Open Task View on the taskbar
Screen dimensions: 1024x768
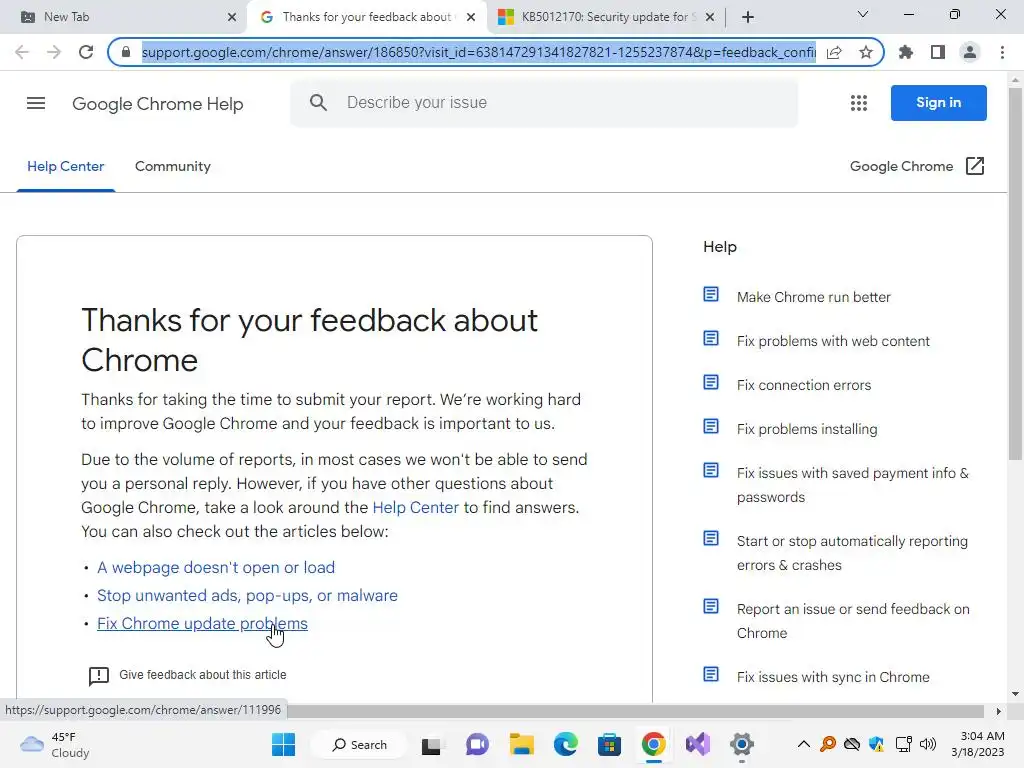point(431,745)
